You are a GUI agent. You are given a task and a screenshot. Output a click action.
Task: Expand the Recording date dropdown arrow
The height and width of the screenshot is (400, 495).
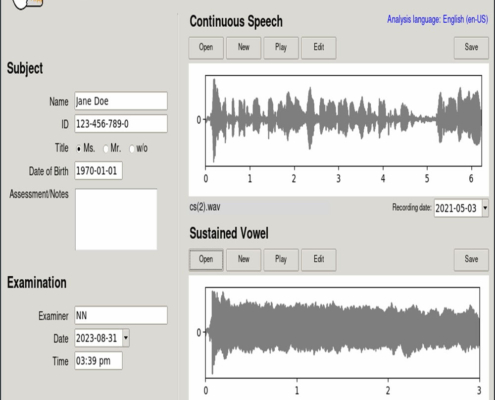tap(485, 208)
